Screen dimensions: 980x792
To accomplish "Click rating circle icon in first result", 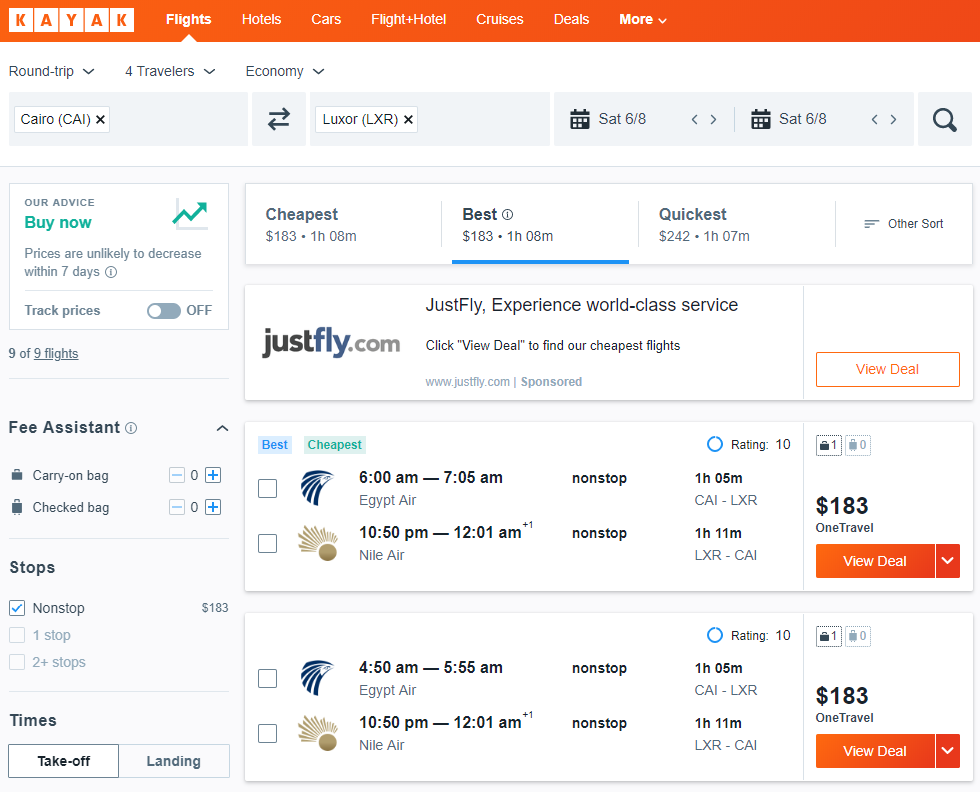I will (714, 444).
